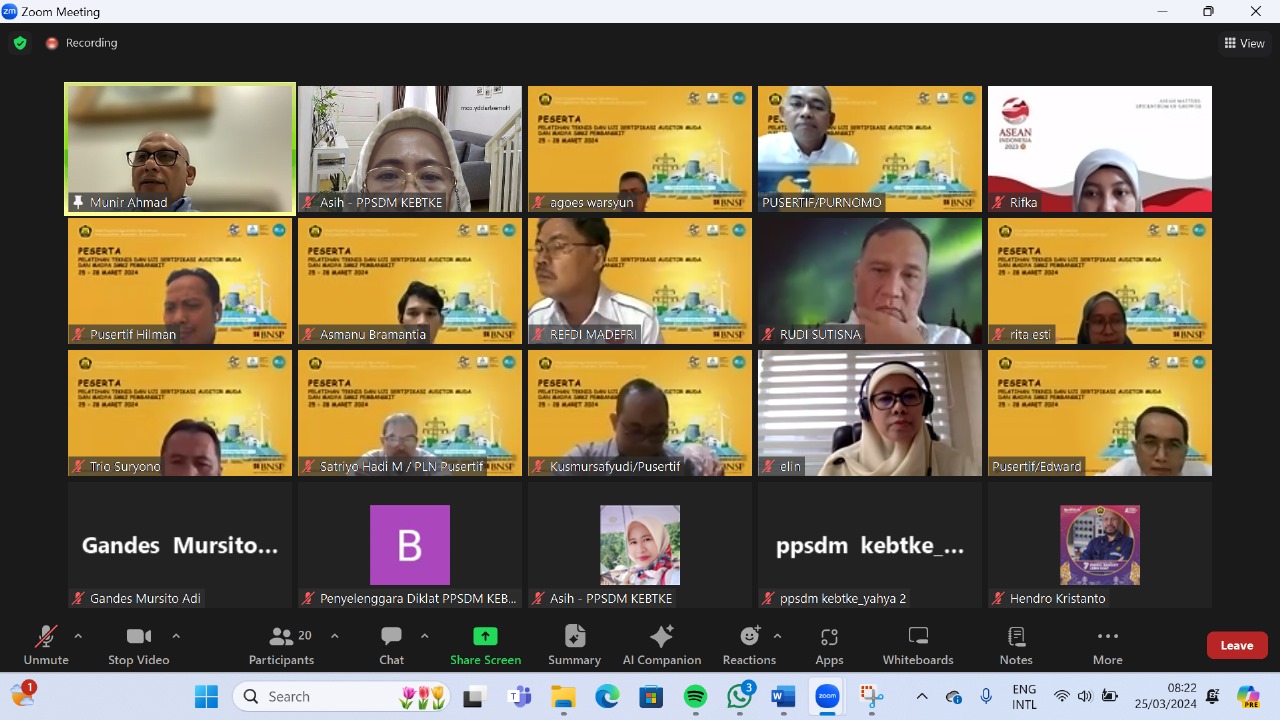Open the Notes panel
Image resolution: width=1280 pixels, height=720 pixels.
pos(1015,645)
